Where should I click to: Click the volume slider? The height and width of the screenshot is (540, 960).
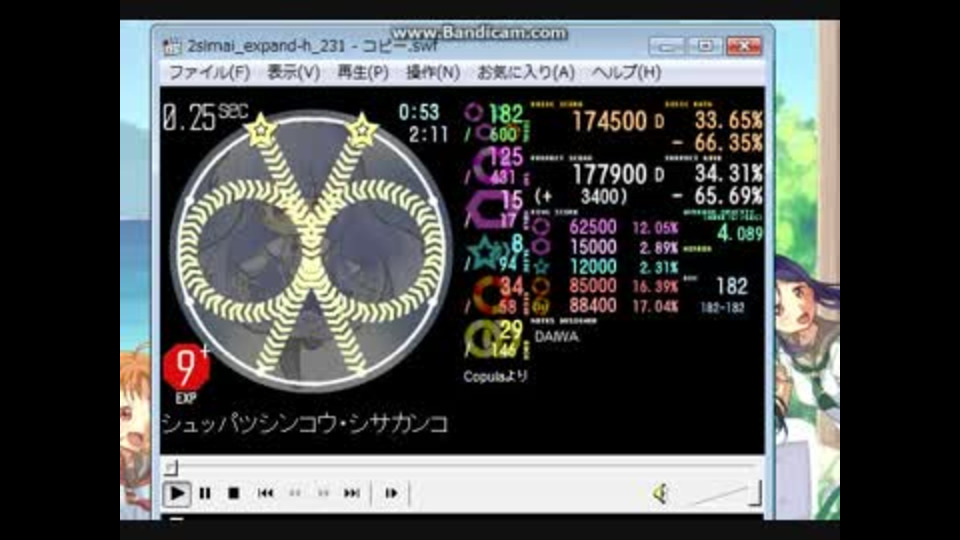(727, 494)
